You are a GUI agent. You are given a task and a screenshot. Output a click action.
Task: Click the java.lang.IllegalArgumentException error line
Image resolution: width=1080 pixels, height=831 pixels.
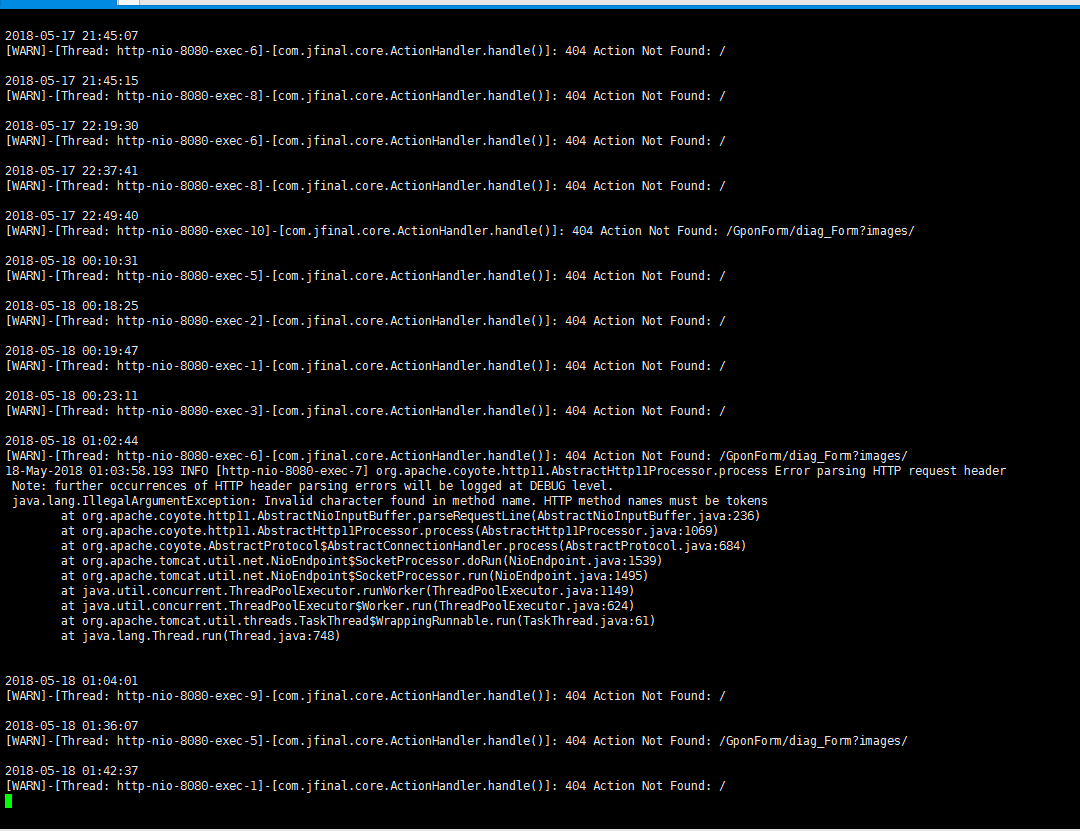[x=389, y=501]
